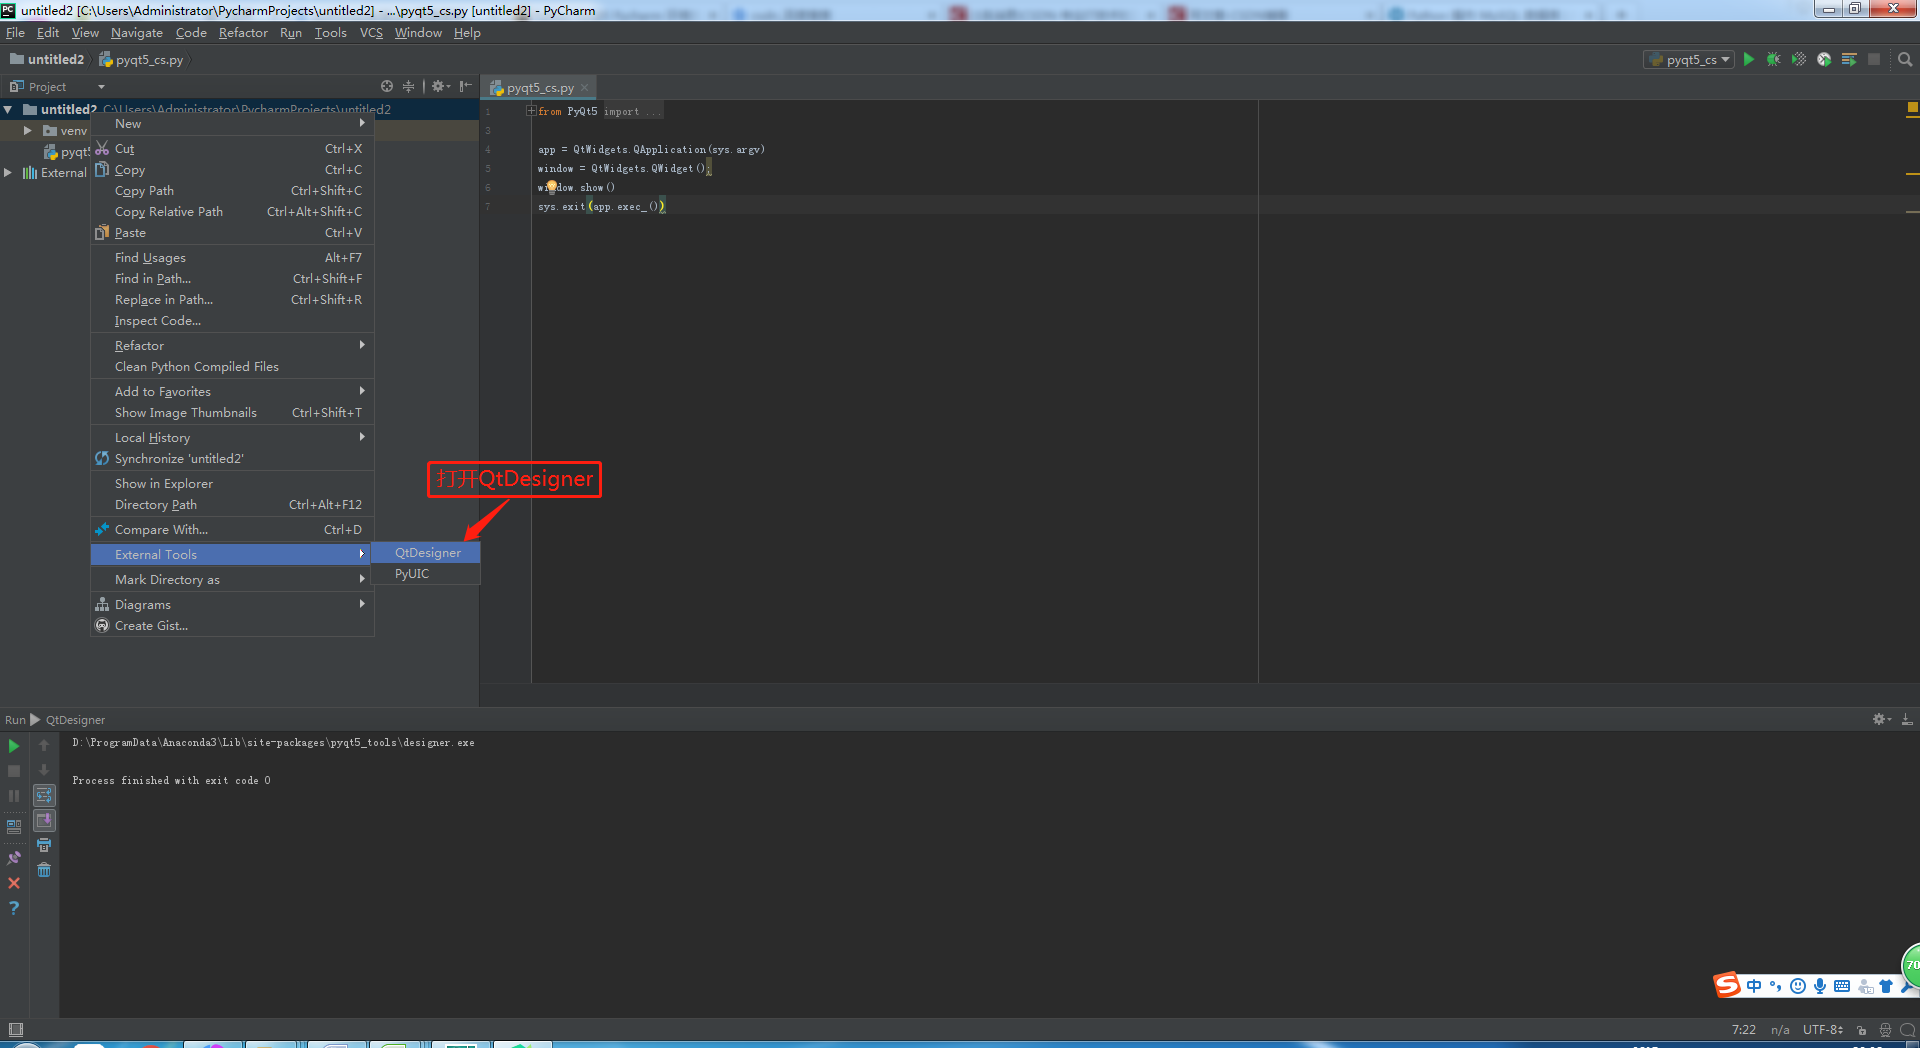Move down the stack trace arrow
The height and width of the screenshot is (1048, 1920).
(44, 771)
